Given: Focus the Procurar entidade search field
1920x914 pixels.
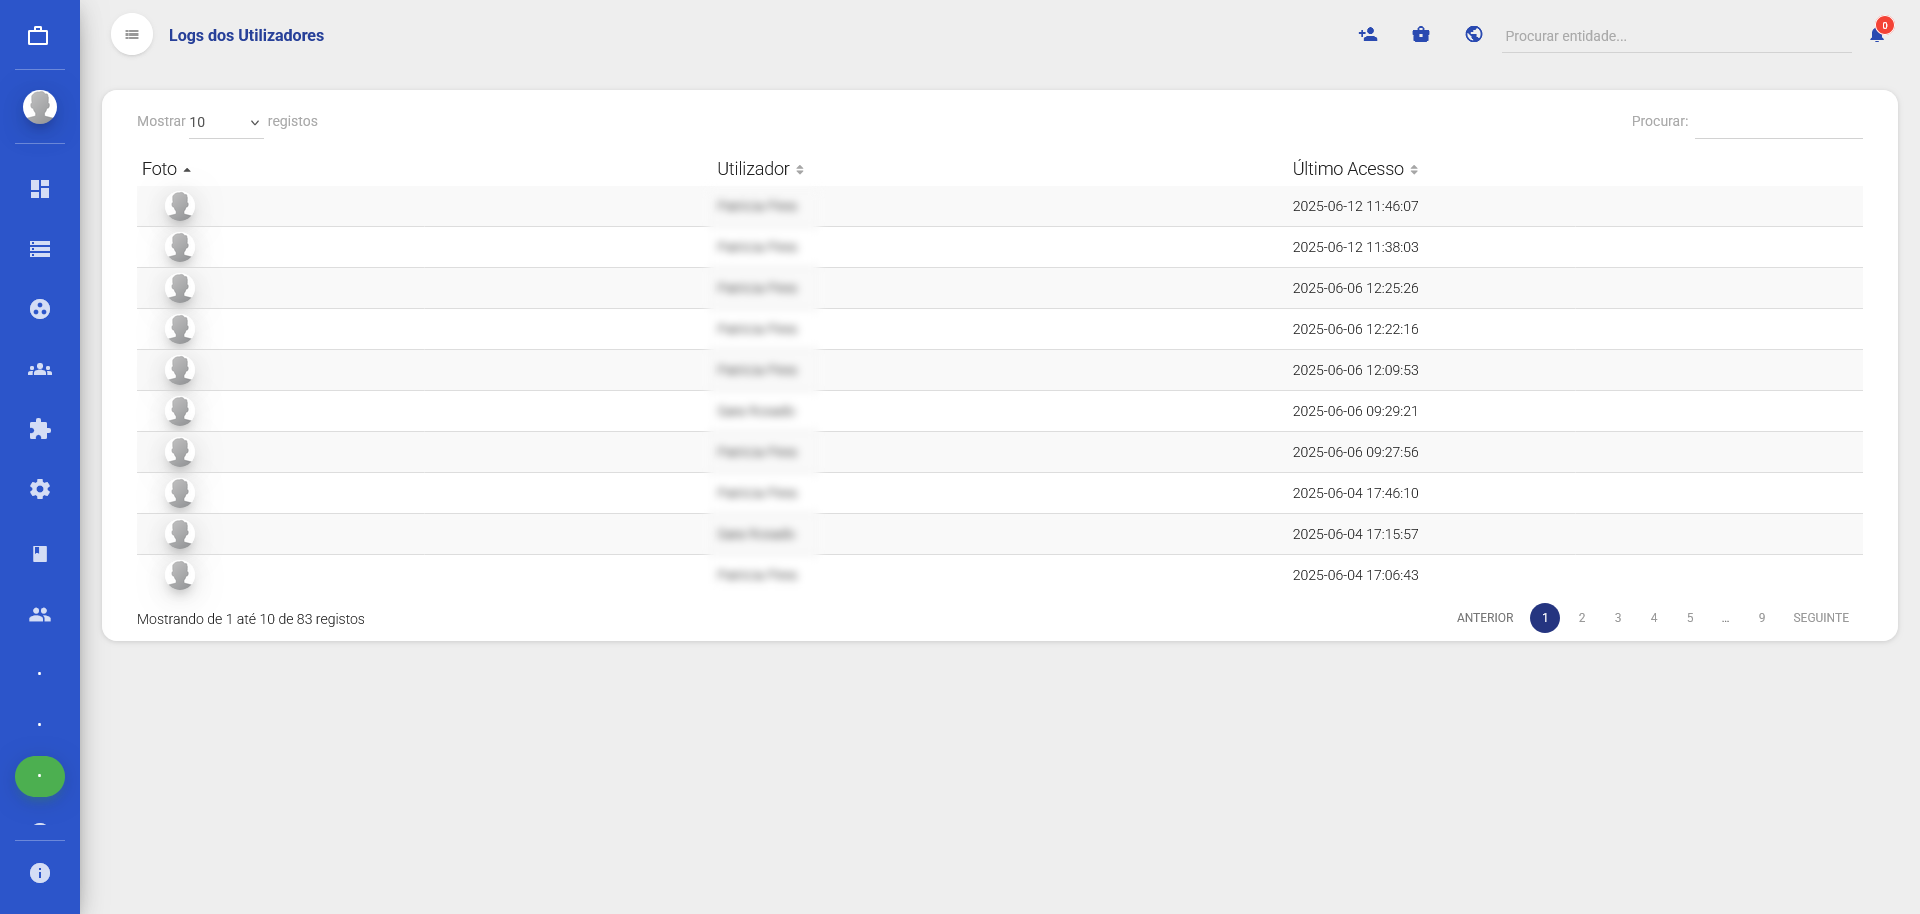Looking at the screenshot, I should point(1675,36).
